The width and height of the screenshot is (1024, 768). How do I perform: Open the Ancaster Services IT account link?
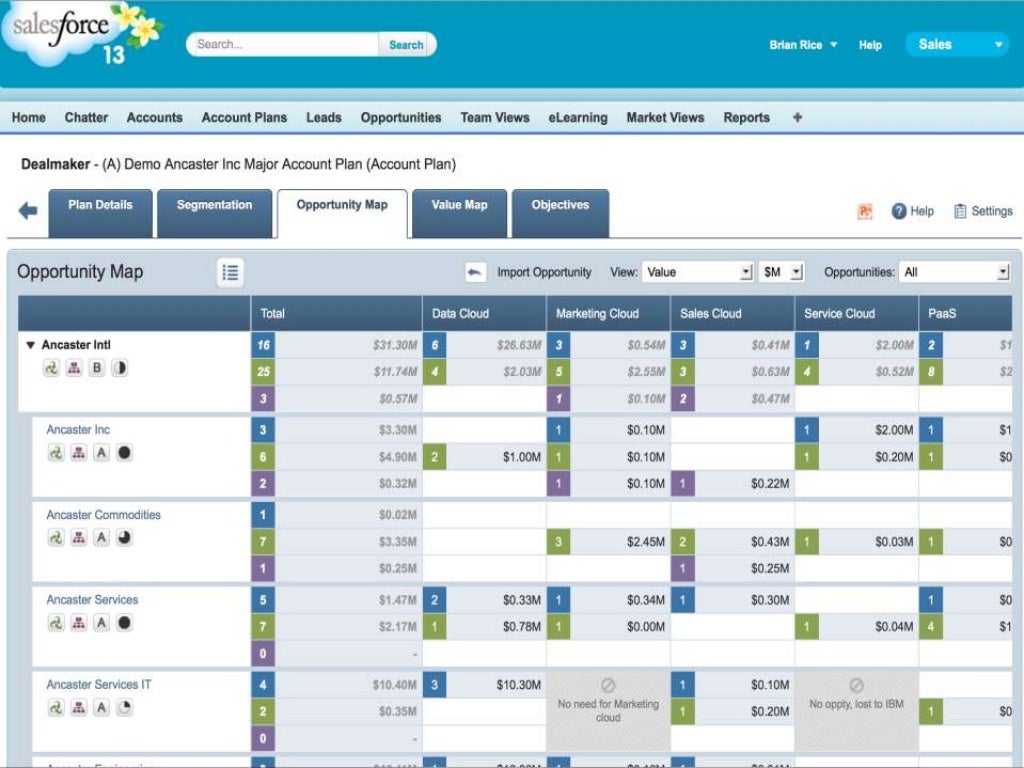[99, 684]
